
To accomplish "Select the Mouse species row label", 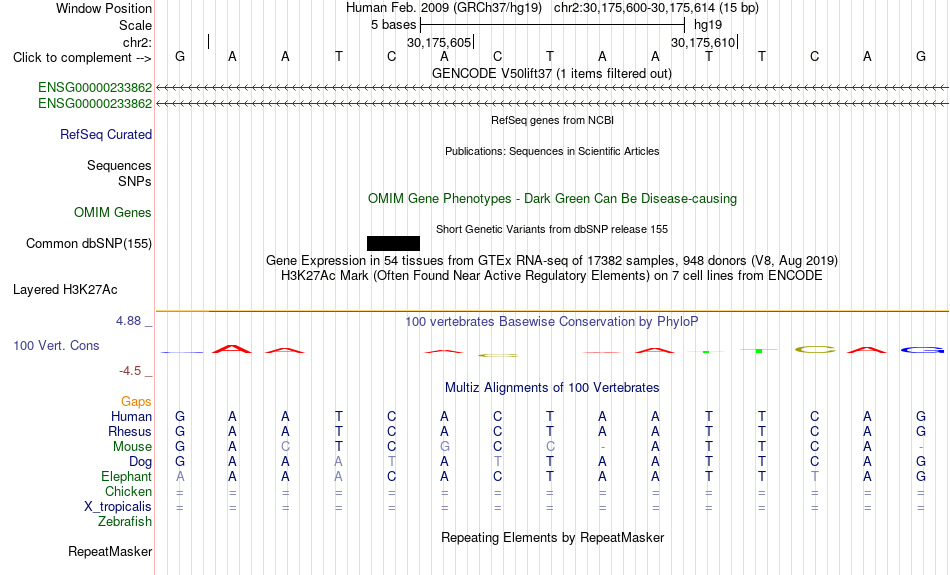I will (x=132, y=447).
